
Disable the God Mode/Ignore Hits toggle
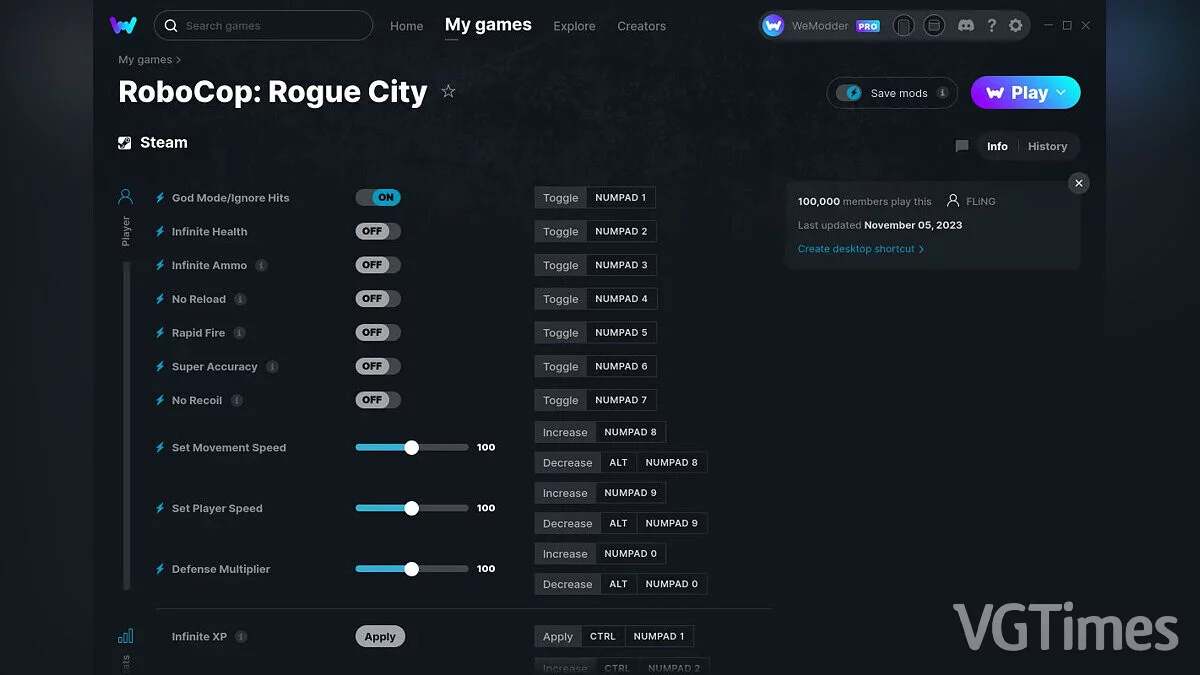pos(378,197)
